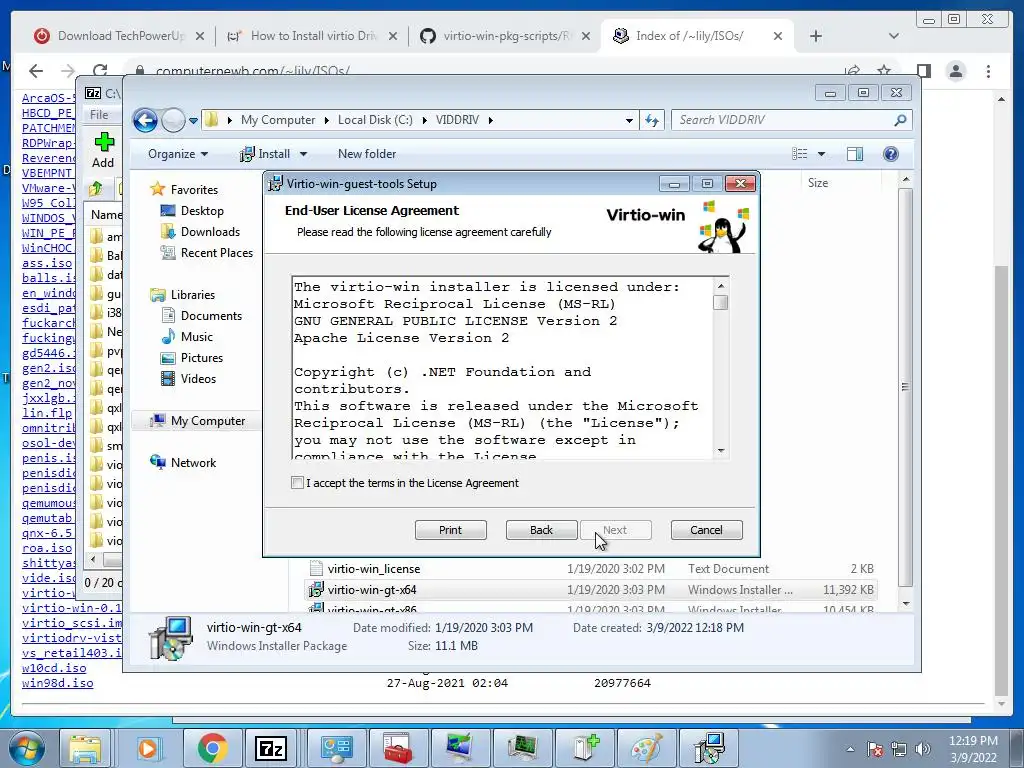Open the Organize menu
1024x768 pixels.
pyautogui.click(x=178, y=153)
